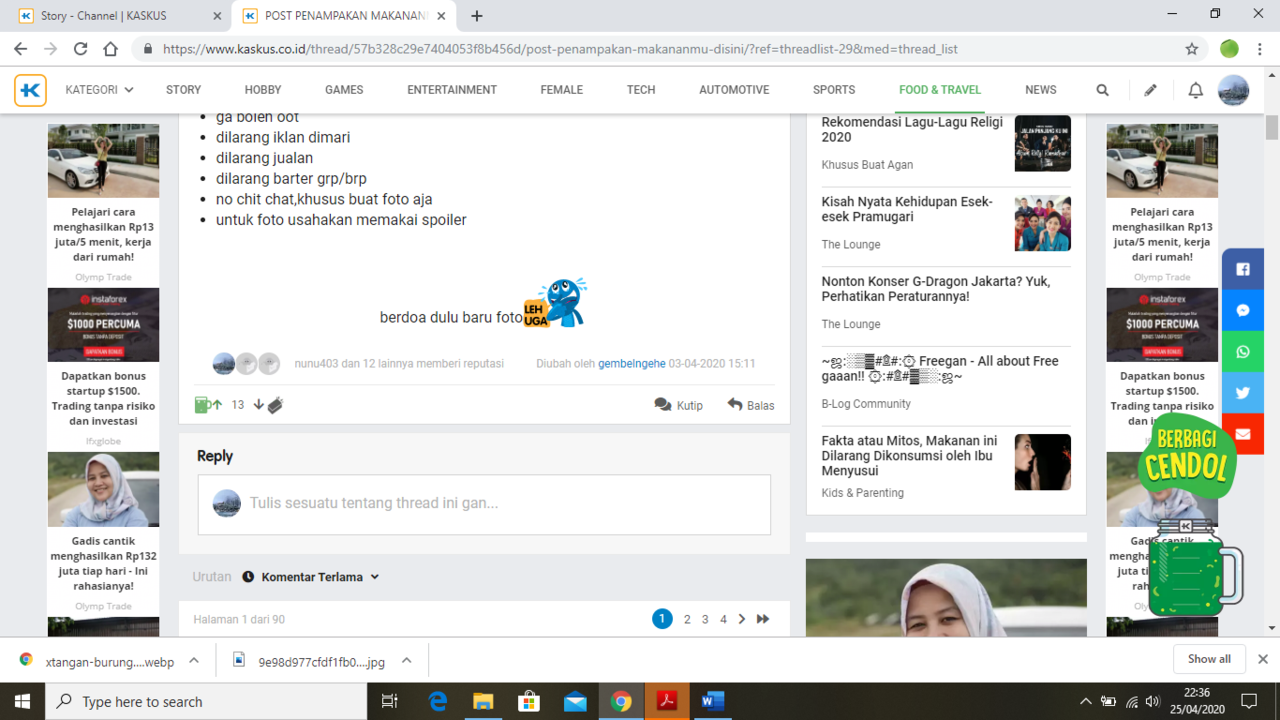The height and width of the screenshot is (720, 1280).
Task: Open Chrome menu three dots
Action: click(x=1260, y=48)
